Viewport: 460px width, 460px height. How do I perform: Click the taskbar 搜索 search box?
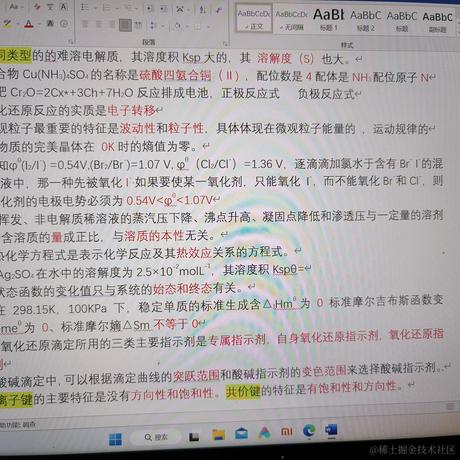point(156,437)
